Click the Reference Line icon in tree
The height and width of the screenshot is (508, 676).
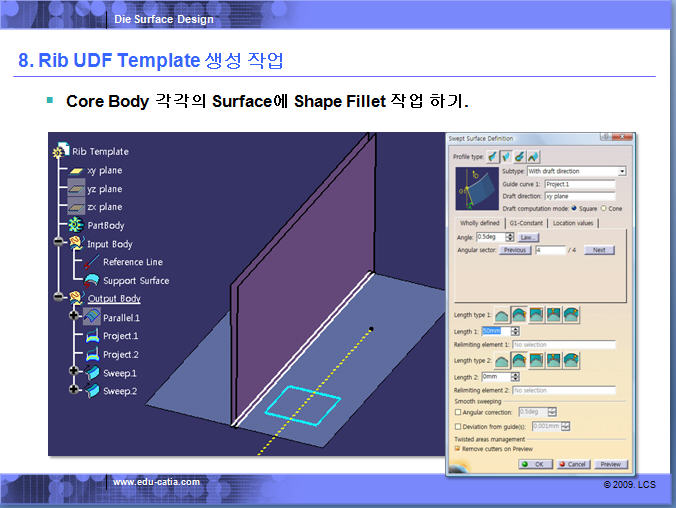(91, 262)
